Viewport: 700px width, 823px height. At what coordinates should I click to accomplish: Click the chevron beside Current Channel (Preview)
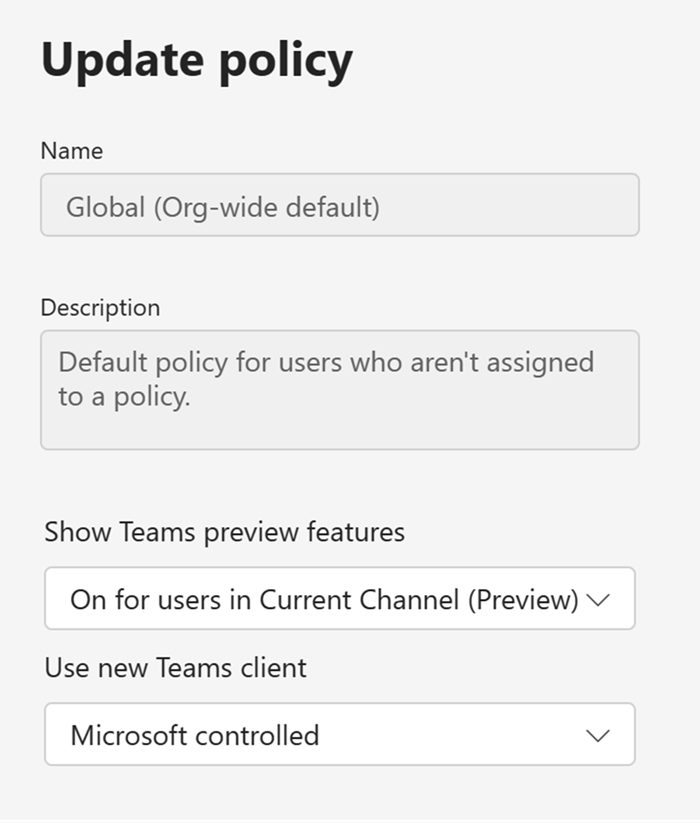coord(598,600)
